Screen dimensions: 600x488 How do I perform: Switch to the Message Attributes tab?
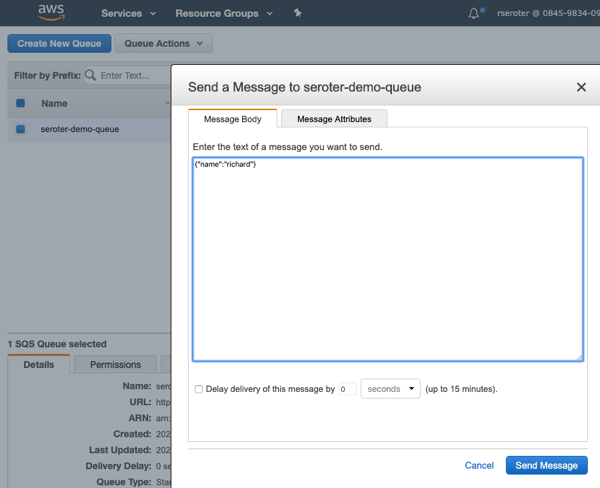point(334,119)
